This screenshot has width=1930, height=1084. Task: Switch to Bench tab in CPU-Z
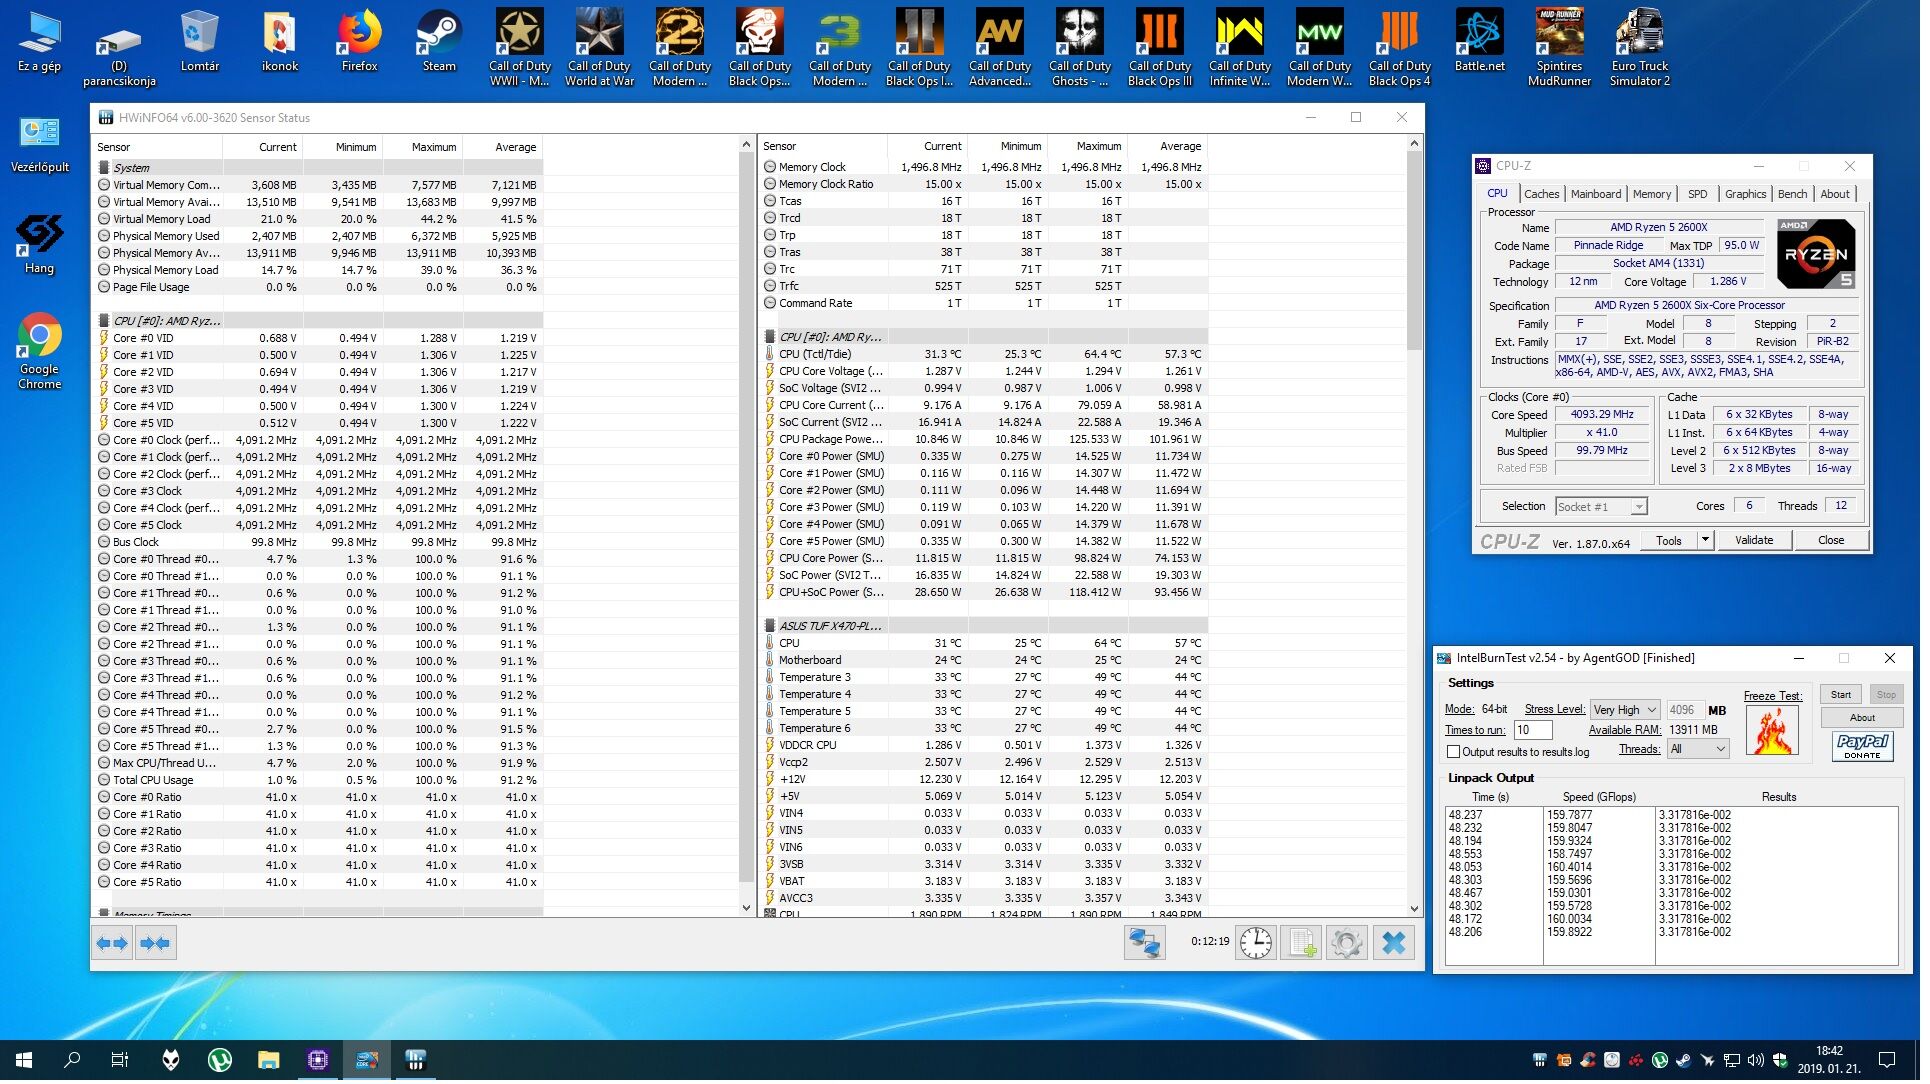click(1802, 195)
